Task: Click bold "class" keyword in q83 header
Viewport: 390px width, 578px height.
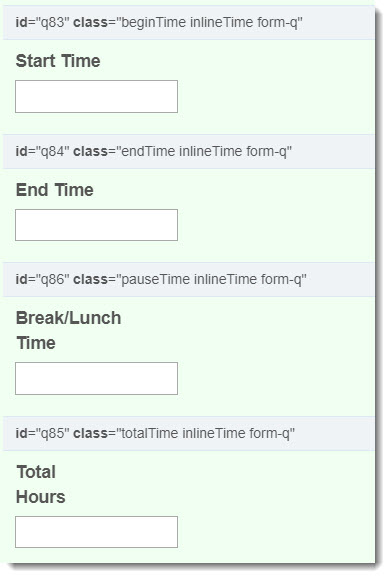Action: [x=90, y=22]
